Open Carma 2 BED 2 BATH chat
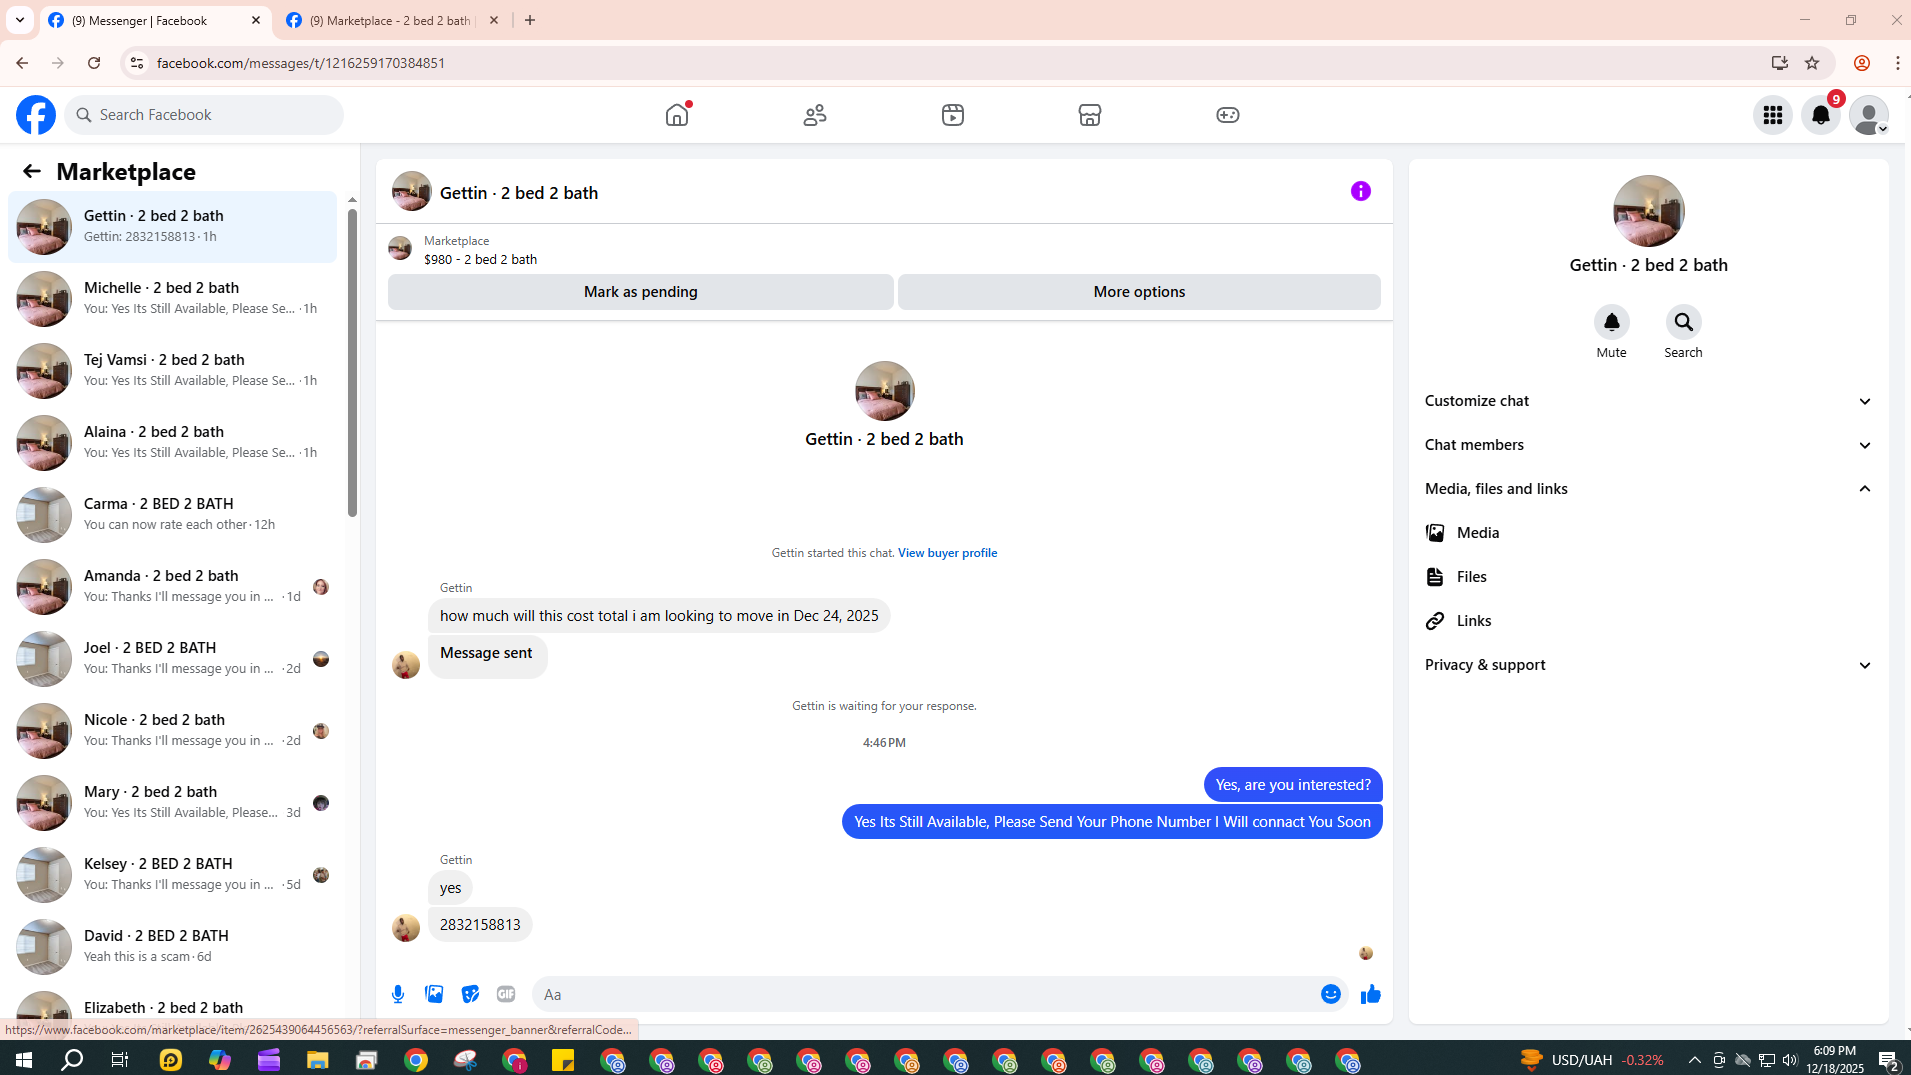Viewport: 1911px width, 1075px height. (172, 515)
